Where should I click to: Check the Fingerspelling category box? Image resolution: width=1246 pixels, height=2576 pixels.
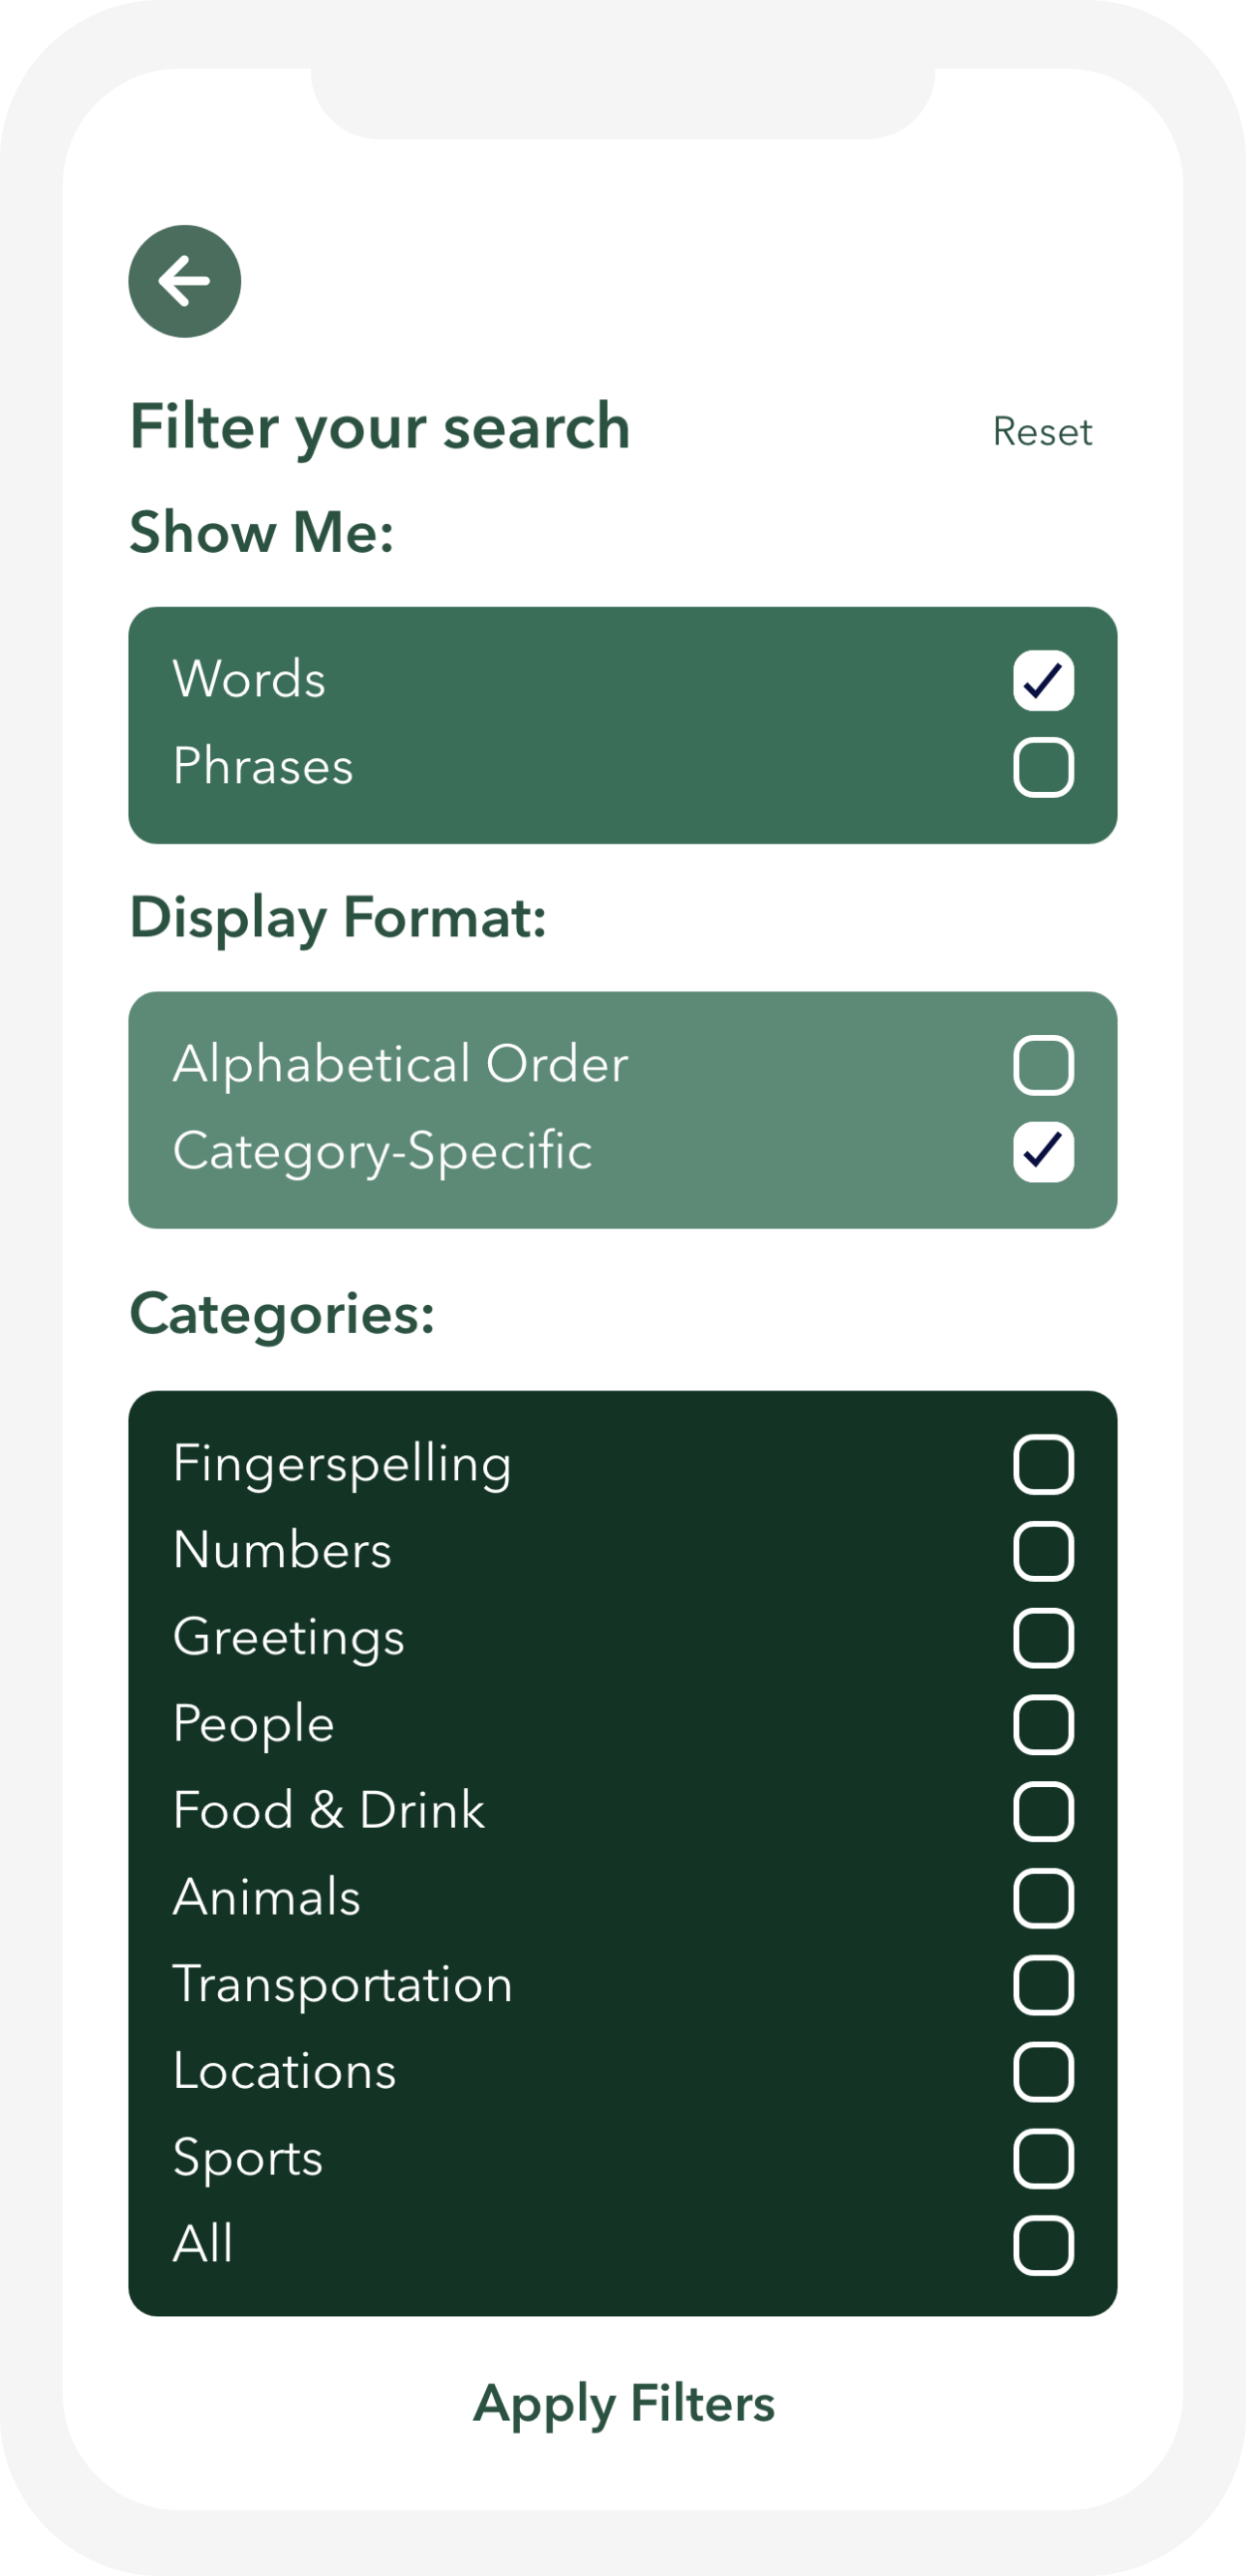pyautogui.click(x=1043, y=1465)
